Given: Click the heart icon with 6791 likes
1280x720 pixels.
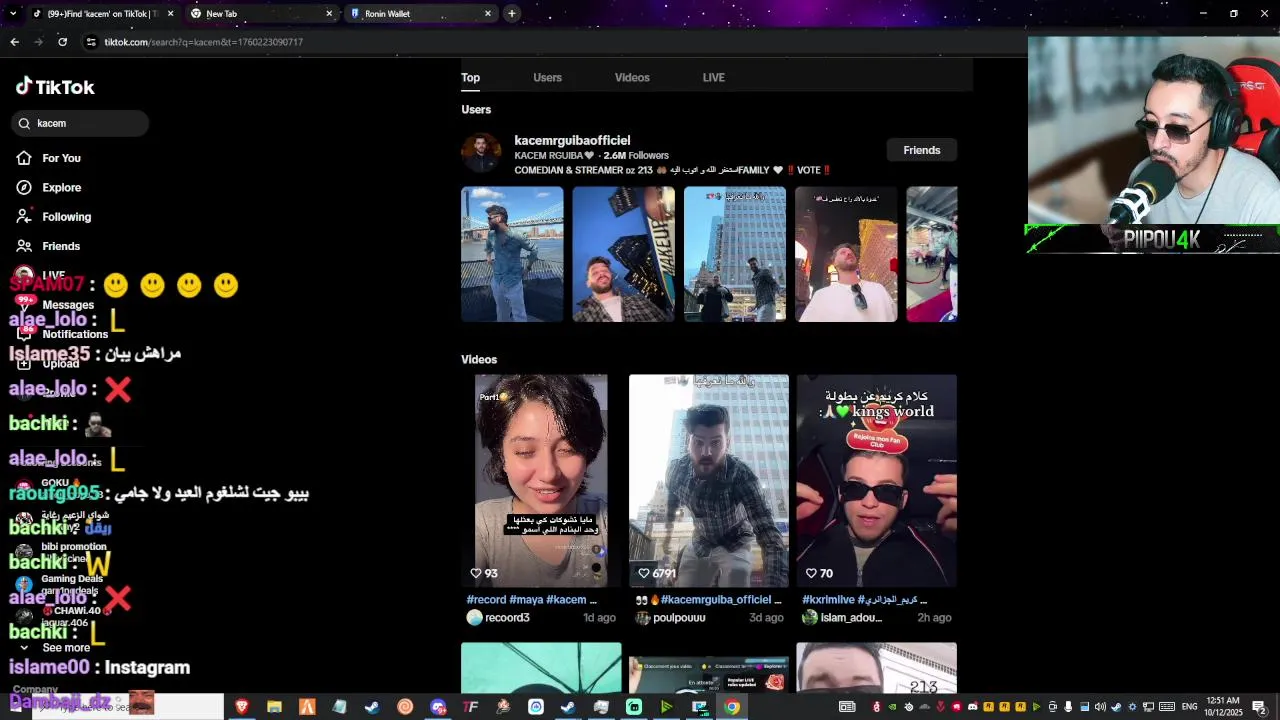Looking at the screenshot, I should pos(644,573).
